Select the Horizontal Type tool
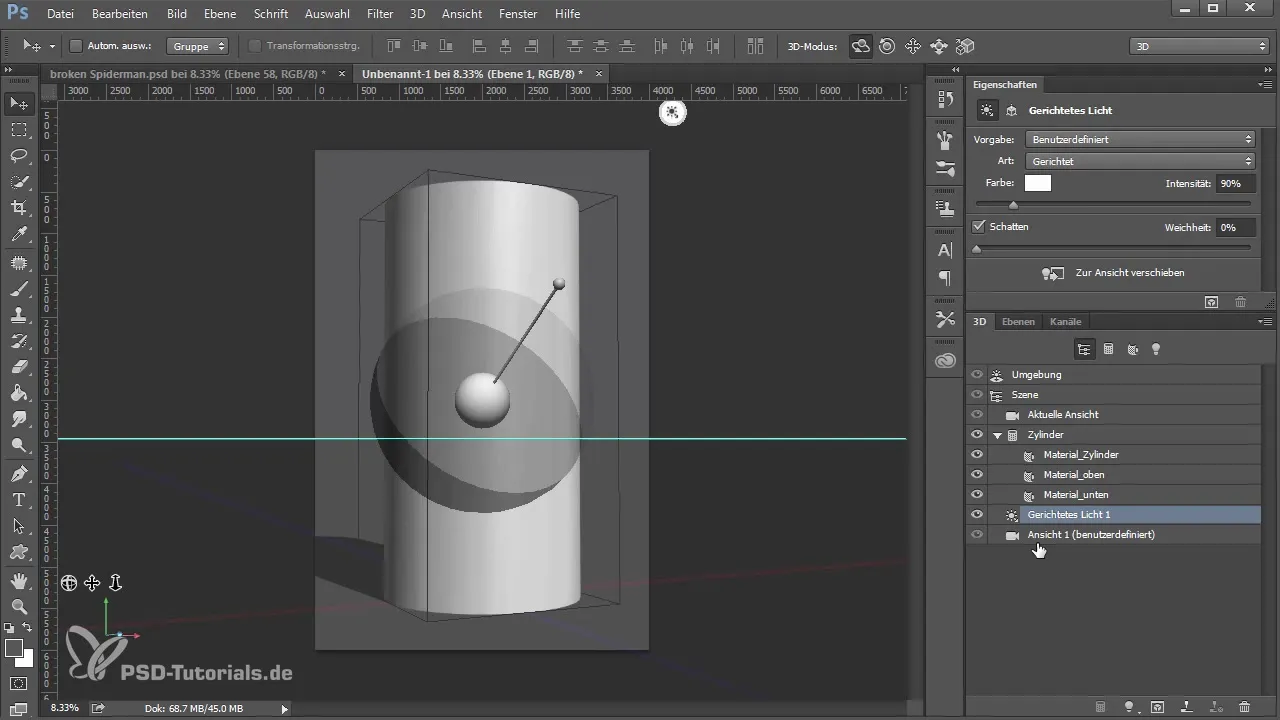The width and height of the screenshot is (1280, 720). (19, 499)
